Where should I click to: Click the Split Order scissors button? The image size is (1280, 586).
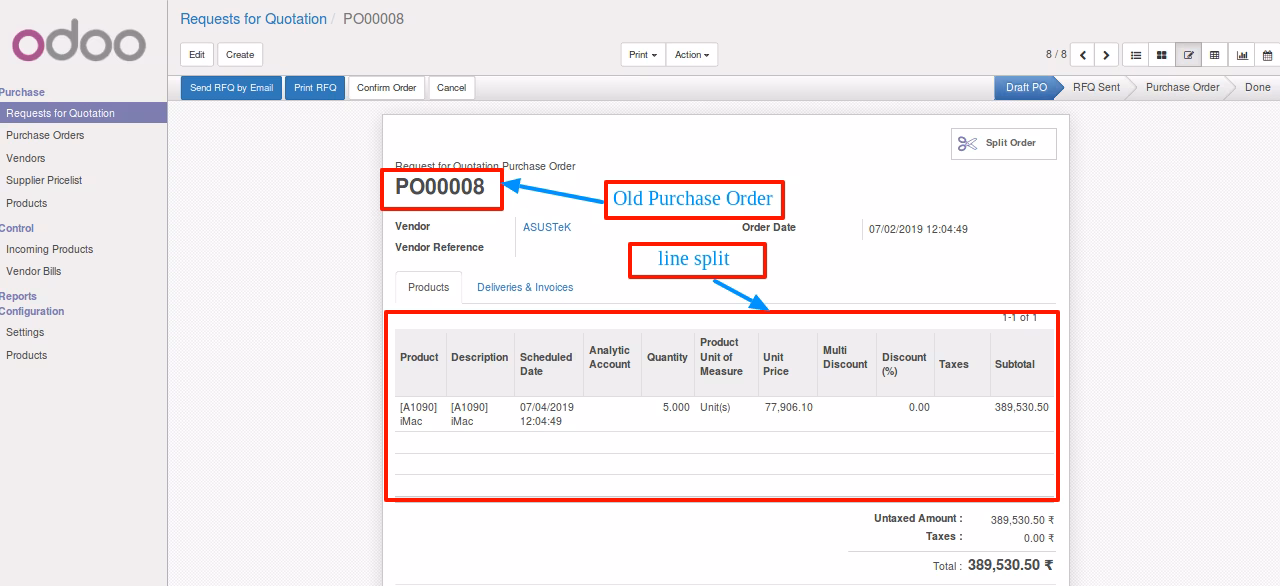1003,143
